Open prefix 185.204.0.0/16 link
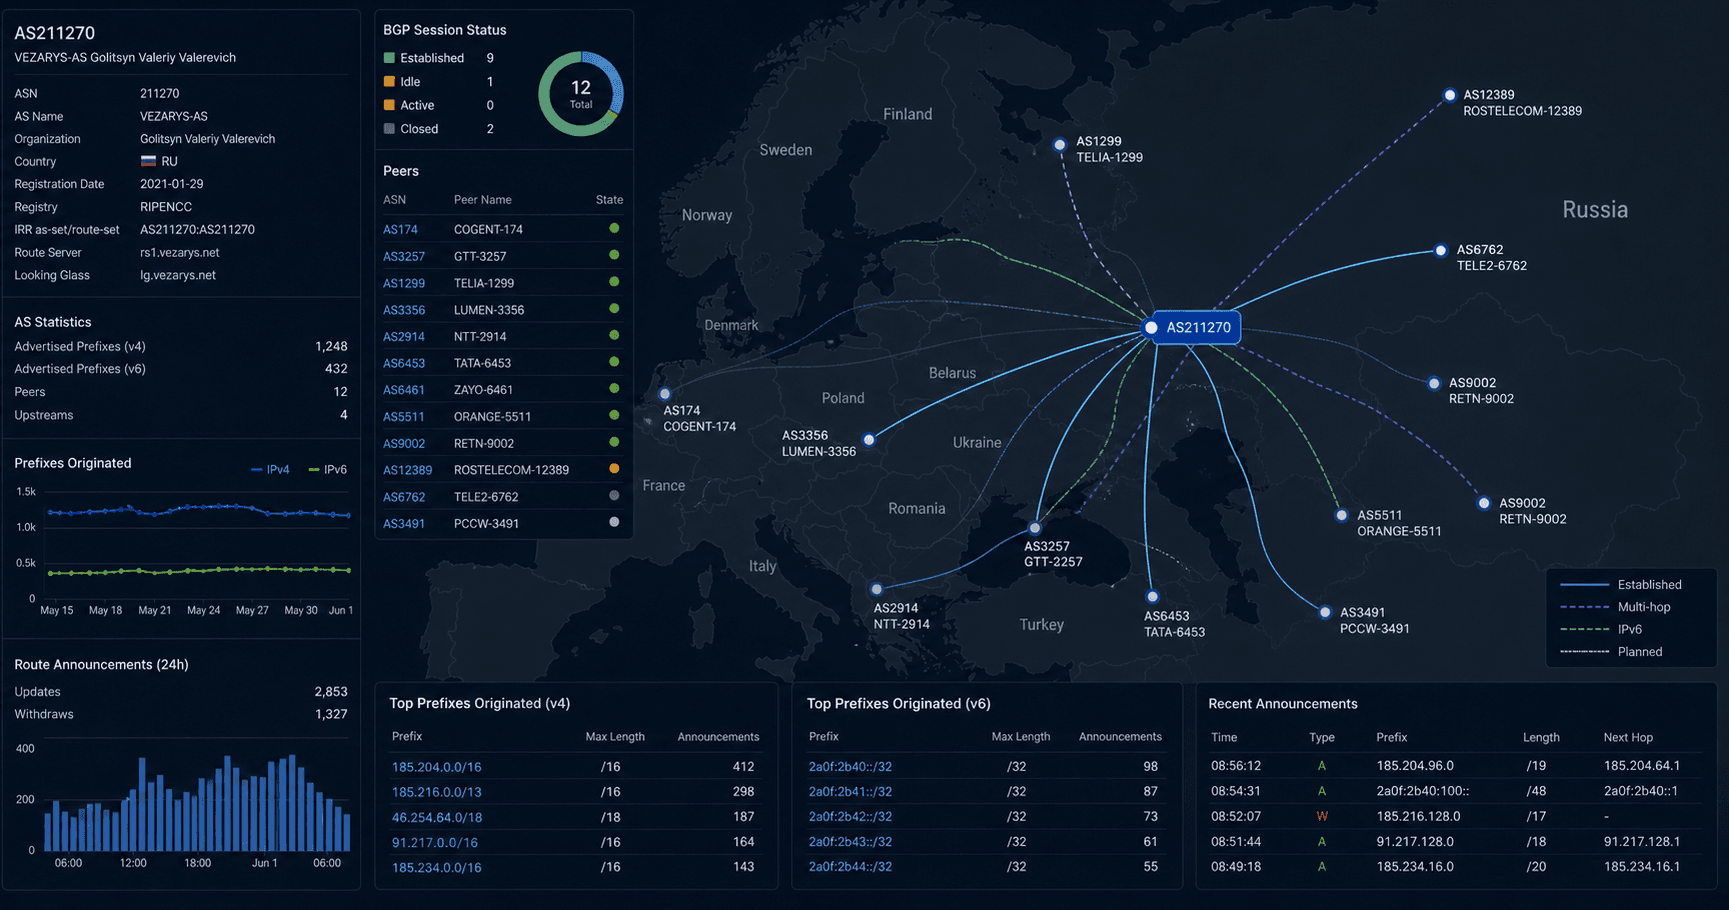The width and height of the screenshot is (1729, 910). pyautogui.click(x=436, y=767)
